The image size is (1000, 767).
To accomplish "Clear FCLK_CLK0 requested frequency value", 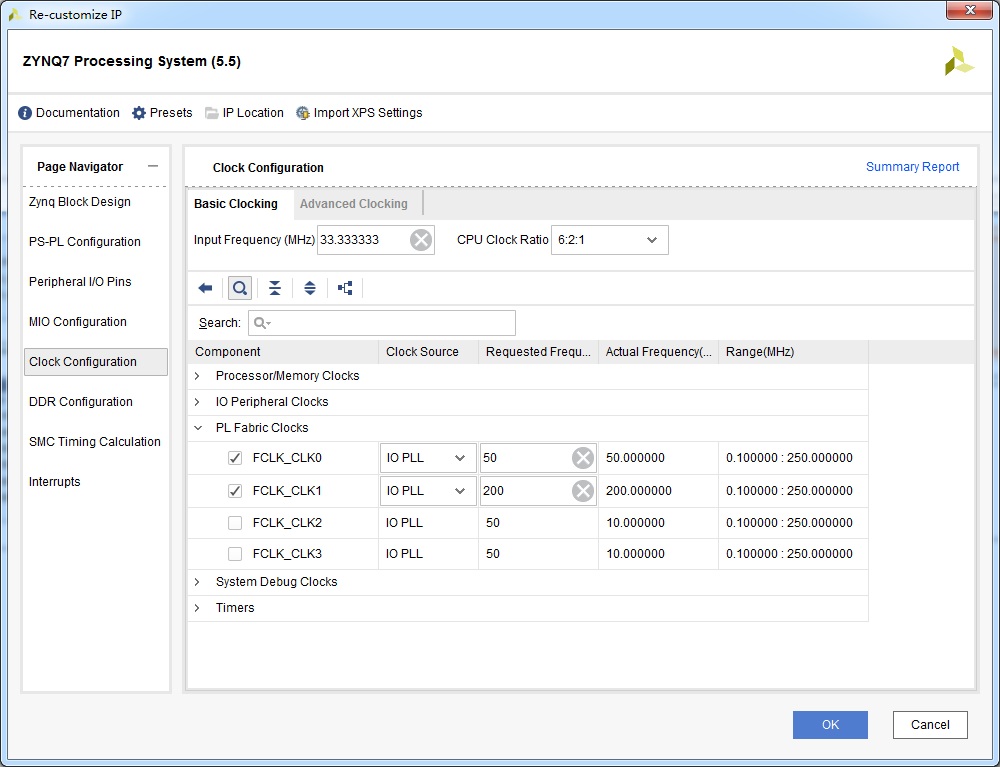I will (583, 458).
